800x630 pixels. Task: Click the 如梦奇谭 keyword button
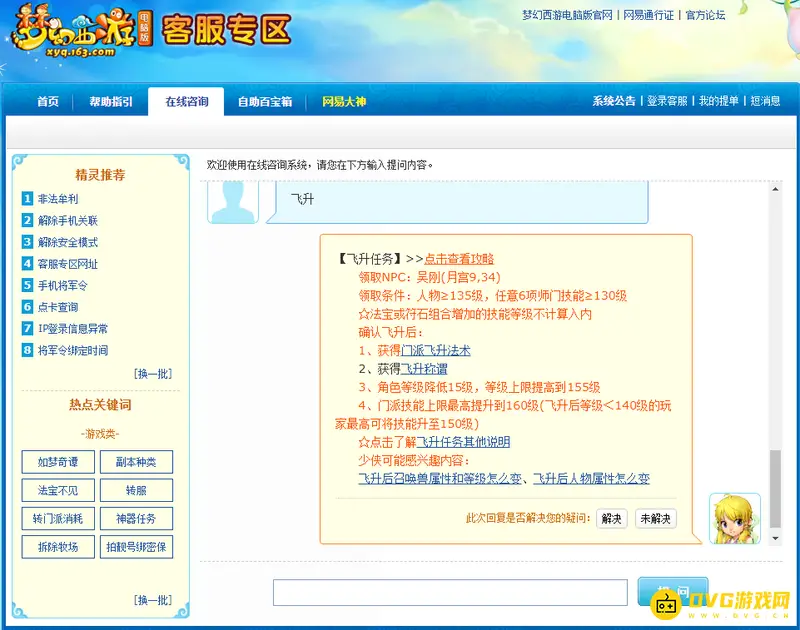click(58, 462)
